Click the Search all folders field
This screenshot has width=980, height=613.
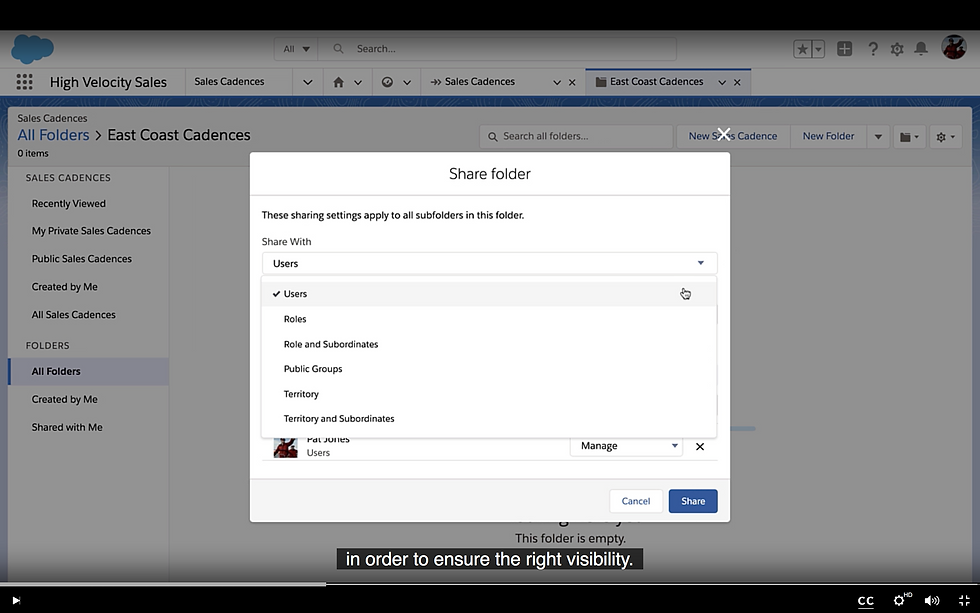[576, 136]
